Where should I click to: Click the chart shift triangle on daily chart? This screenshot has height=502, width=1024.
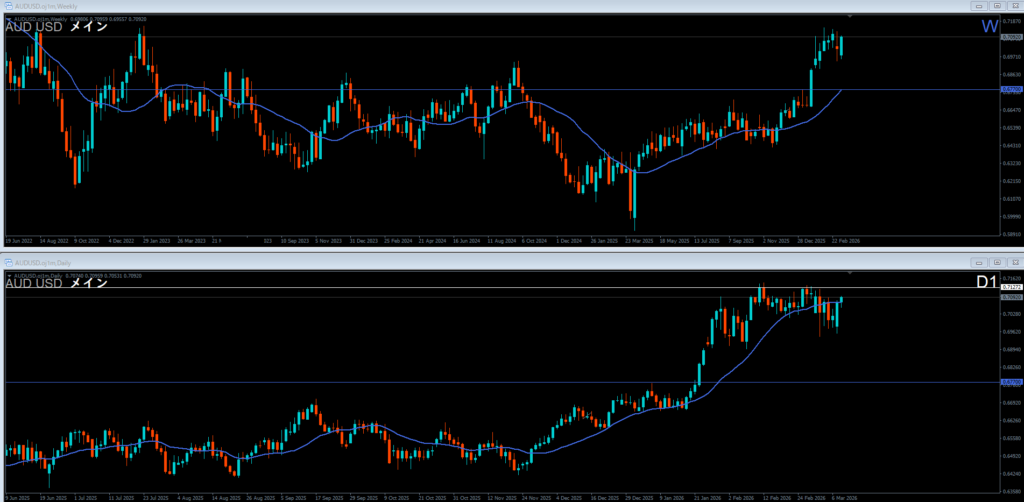(x=850, y=272)
